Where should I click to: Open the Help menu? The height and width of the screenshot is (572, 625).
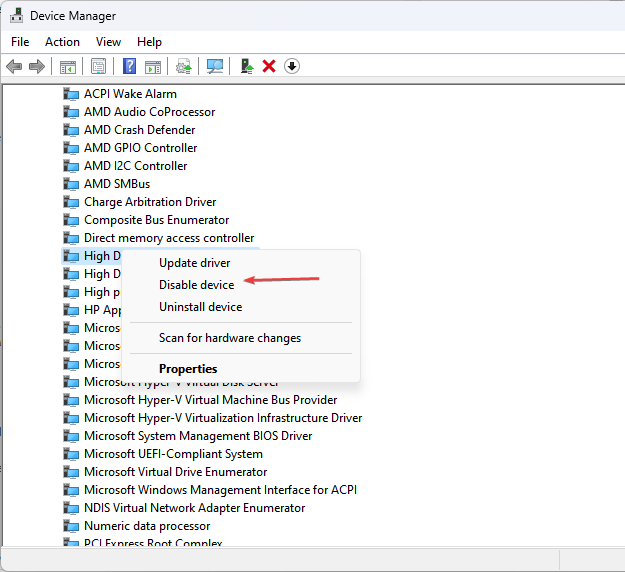coord(149,42)
